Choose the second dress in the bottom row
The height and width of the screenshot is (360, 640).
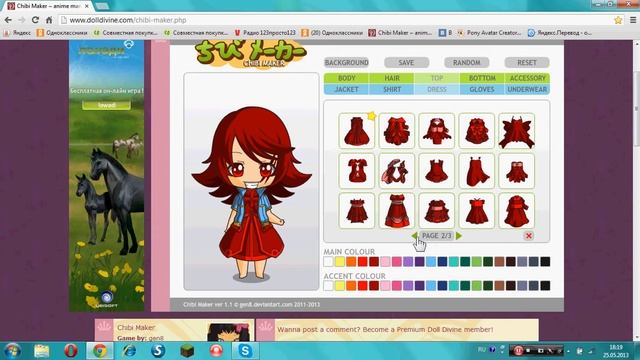[x=397, y=211]
